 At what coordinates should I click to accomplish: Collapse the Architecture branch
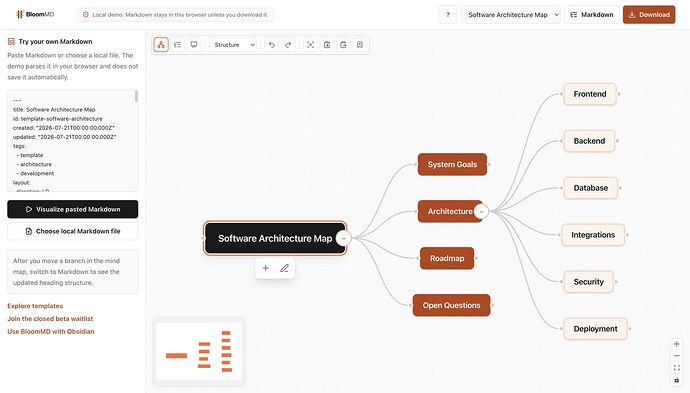coord(481,211)
